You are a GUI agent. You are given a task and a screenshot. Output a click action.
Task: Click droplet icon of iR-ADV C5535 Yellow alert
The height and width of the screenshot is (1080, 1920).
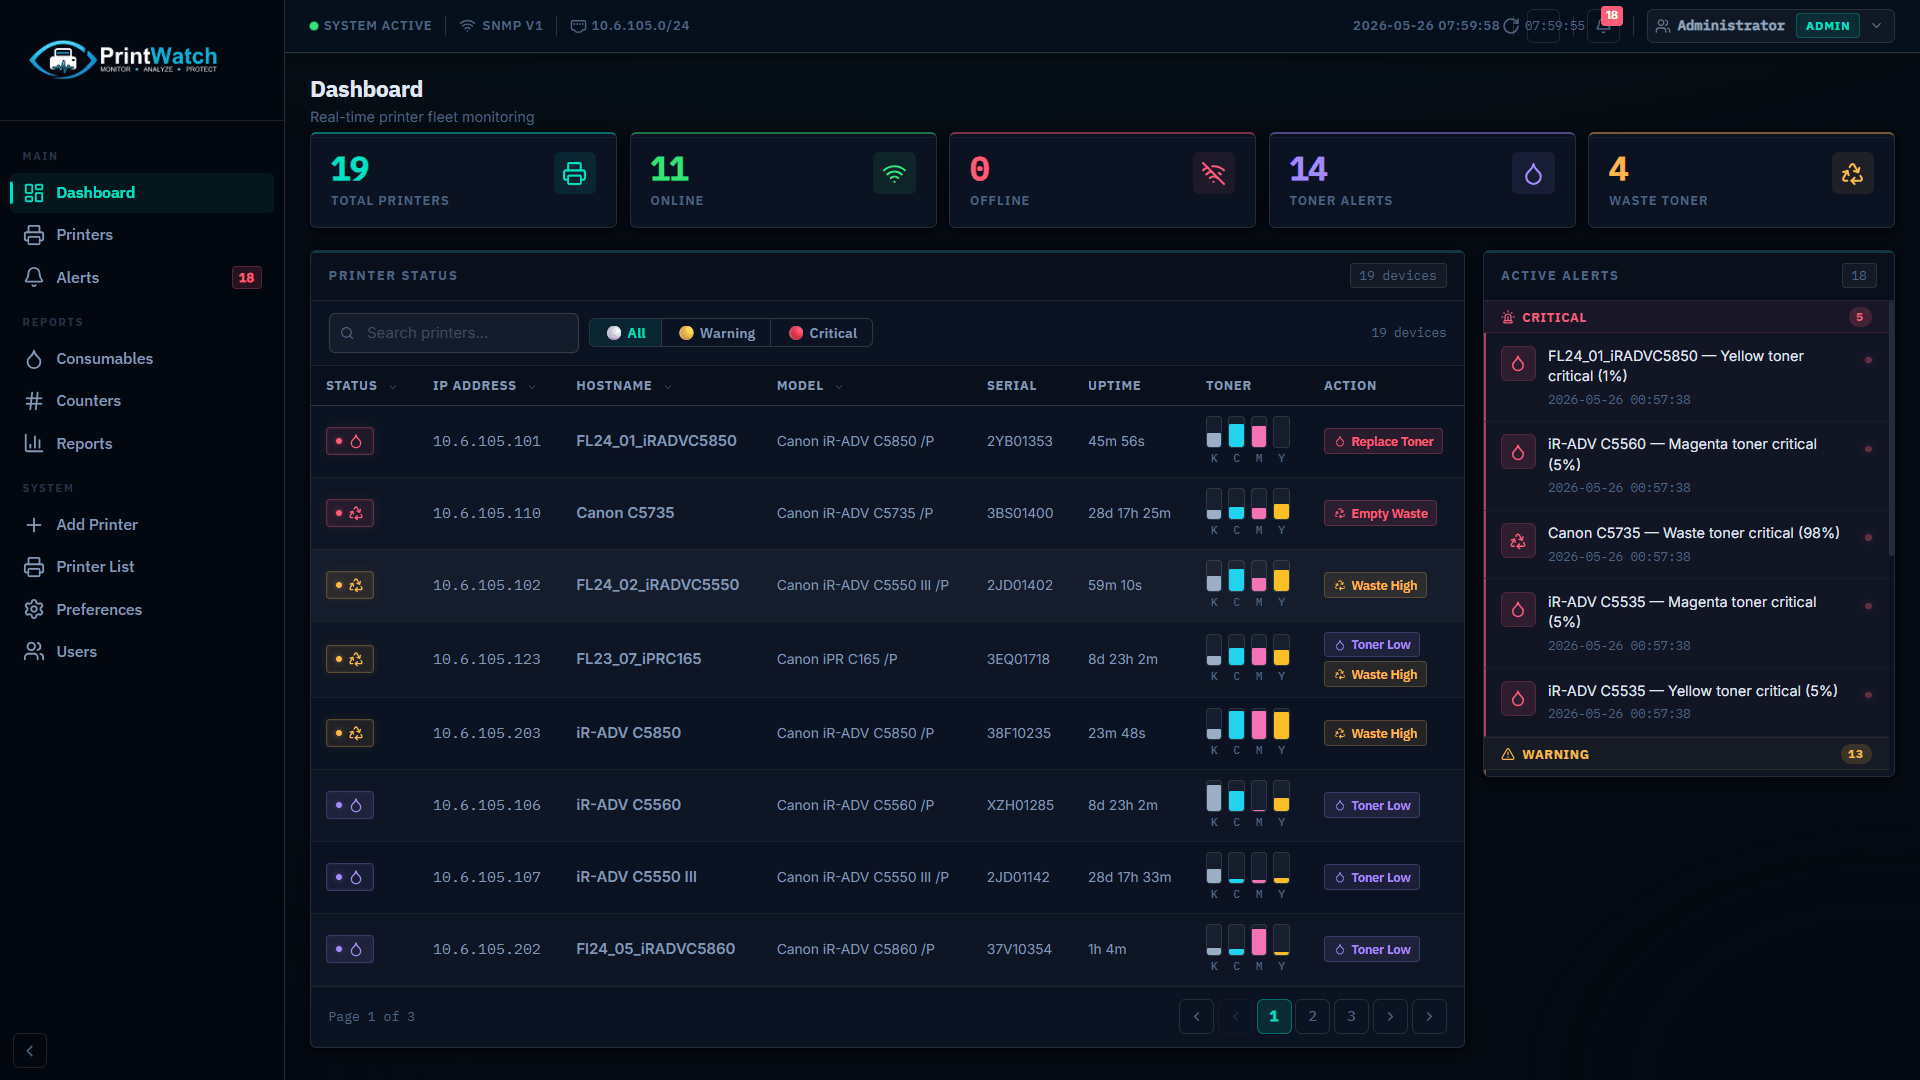tap(1518, 699)
